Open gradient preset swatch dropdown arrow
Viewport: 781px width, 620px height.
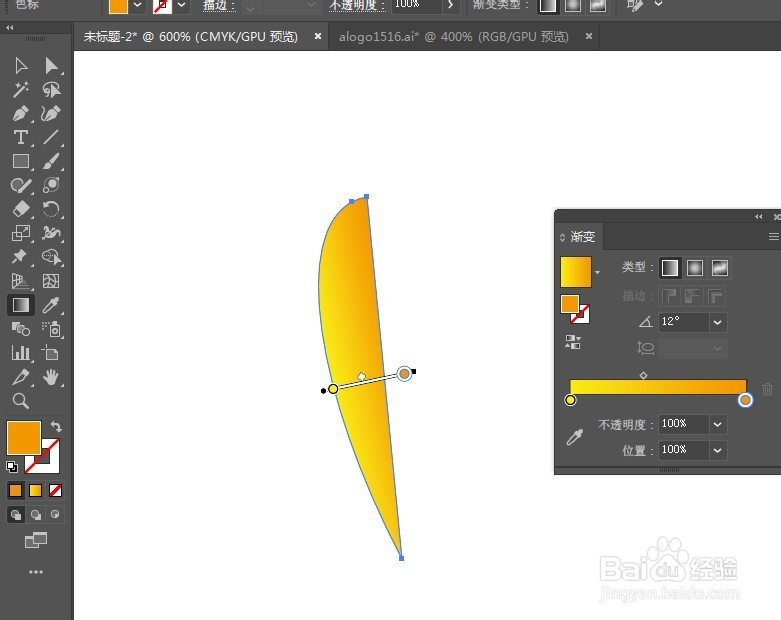pyautogui.click(x=597, y=272)
